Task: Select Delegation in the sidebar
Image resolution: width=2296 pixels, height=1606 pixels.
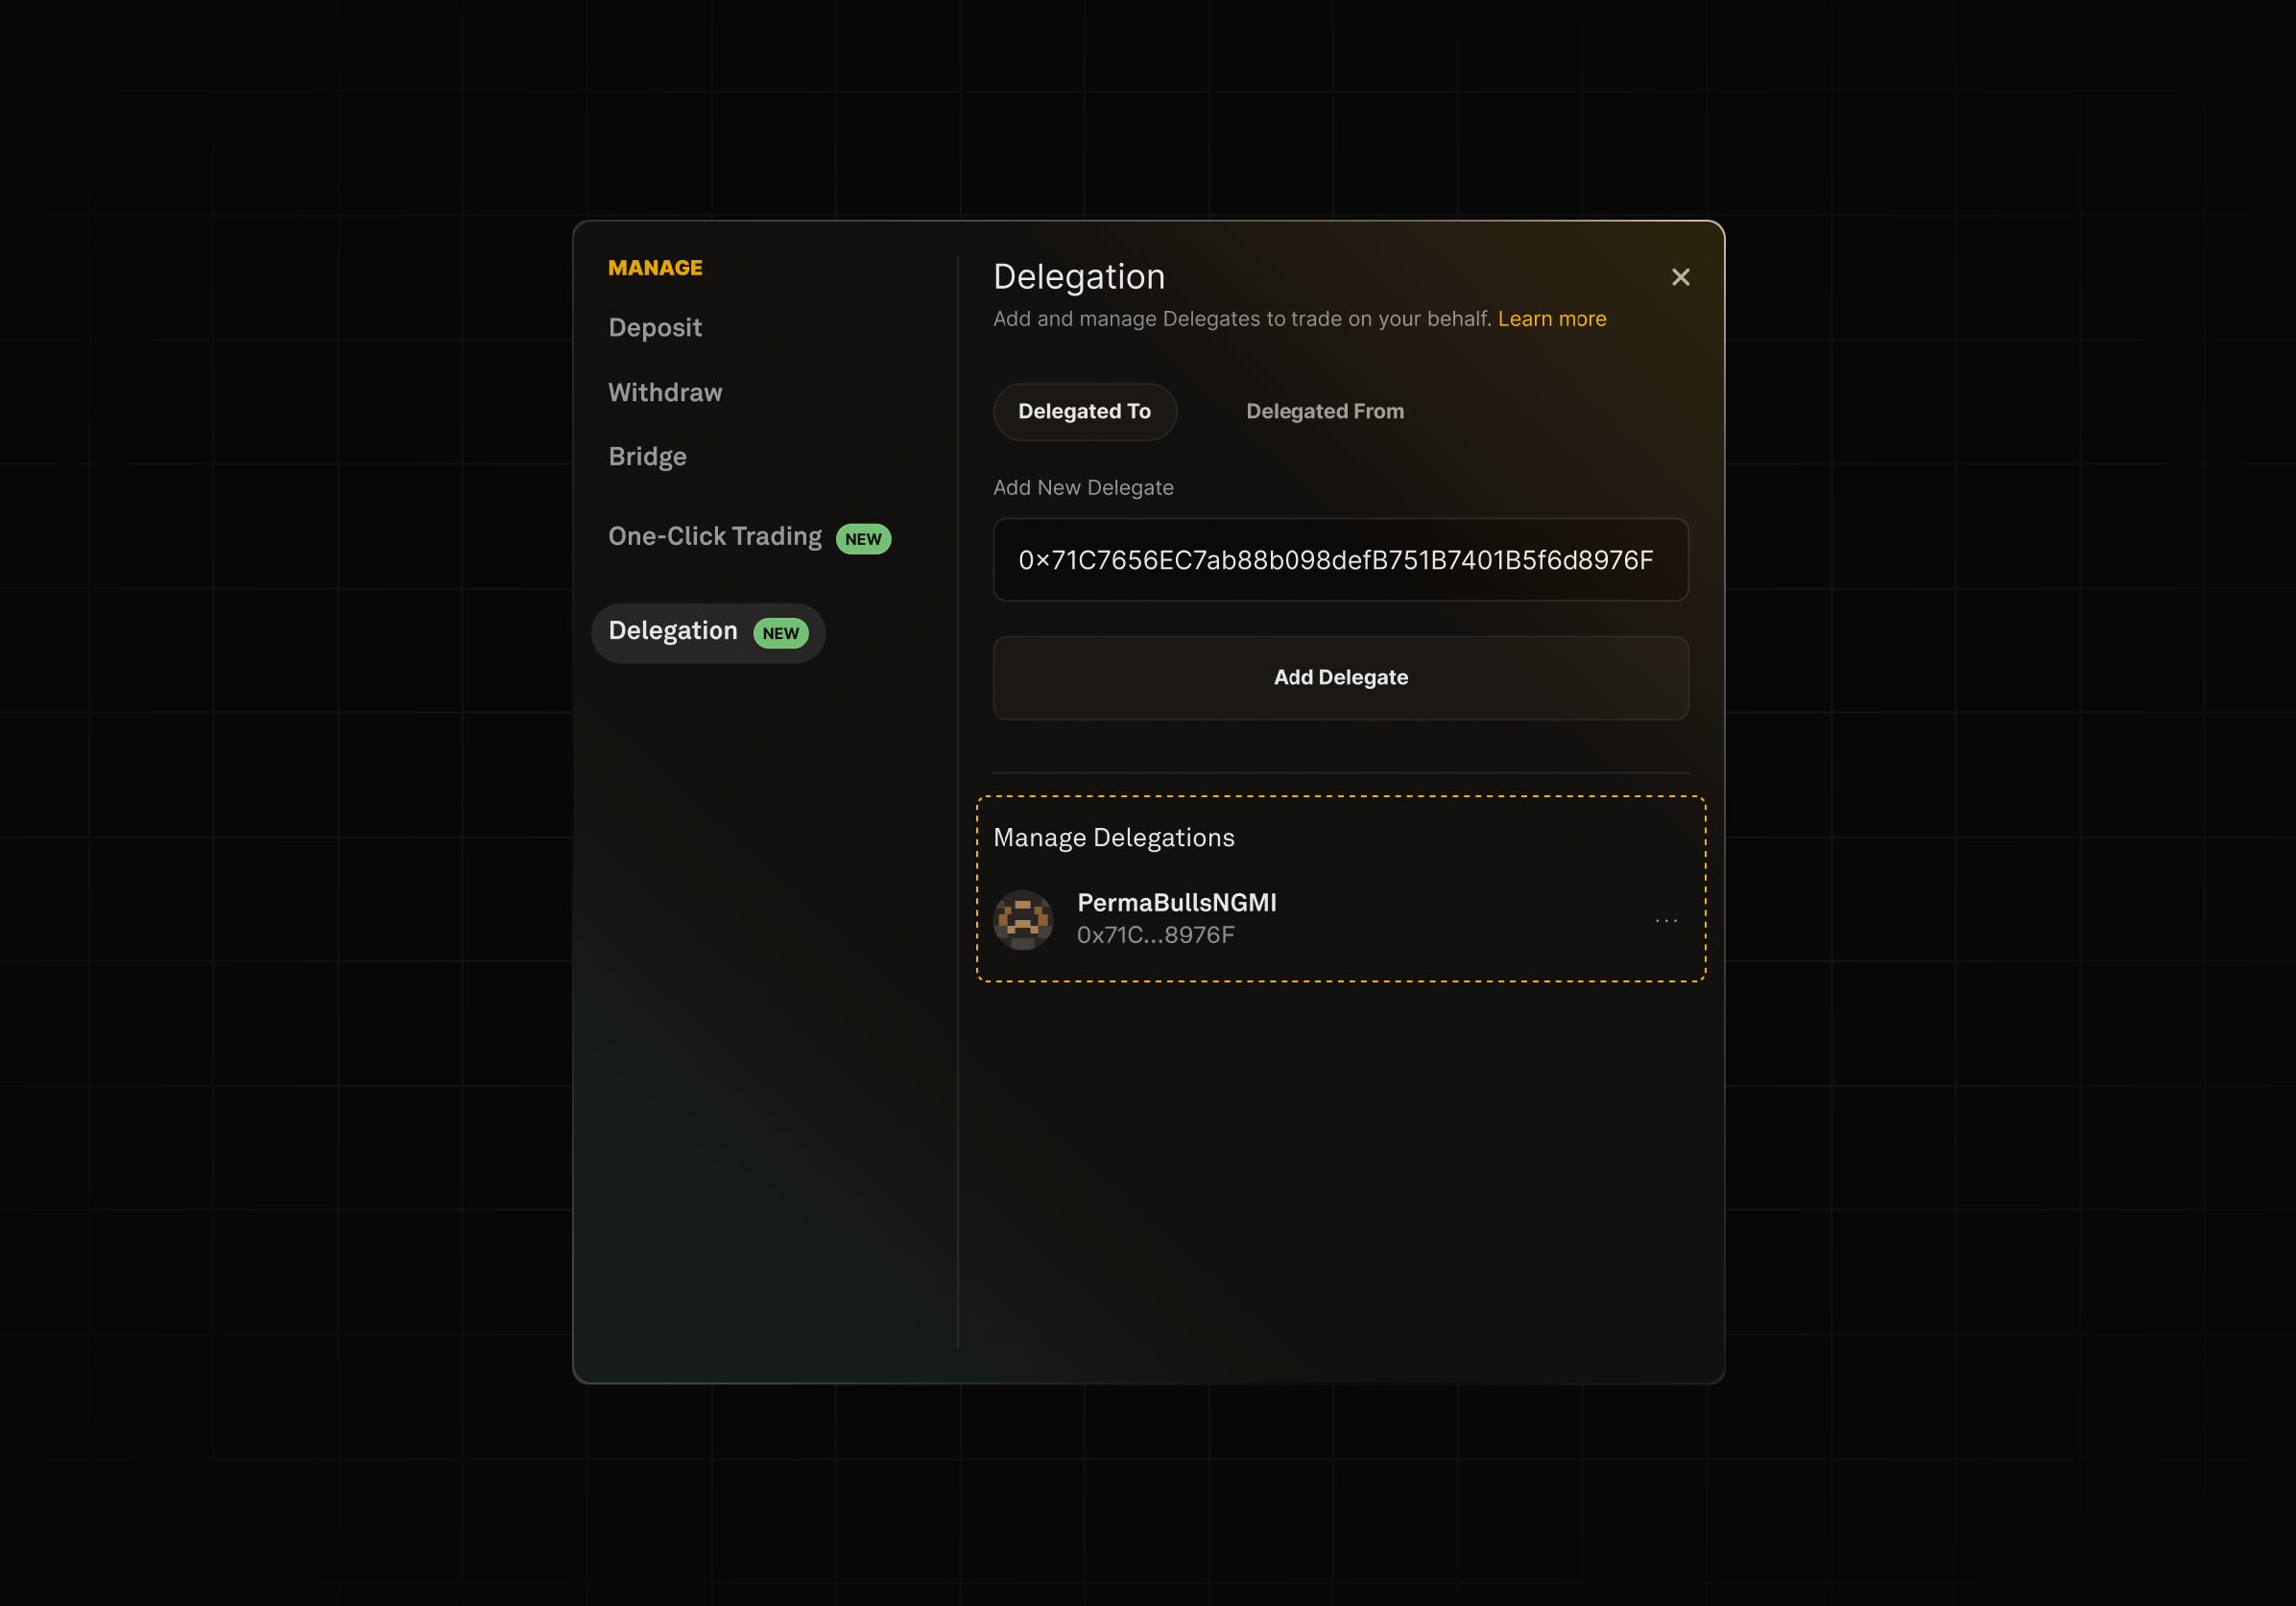Action: (x=673, y=631)
